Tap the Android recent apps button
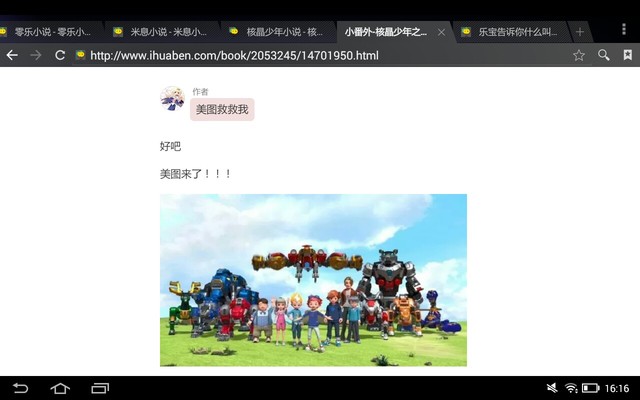 100,388
